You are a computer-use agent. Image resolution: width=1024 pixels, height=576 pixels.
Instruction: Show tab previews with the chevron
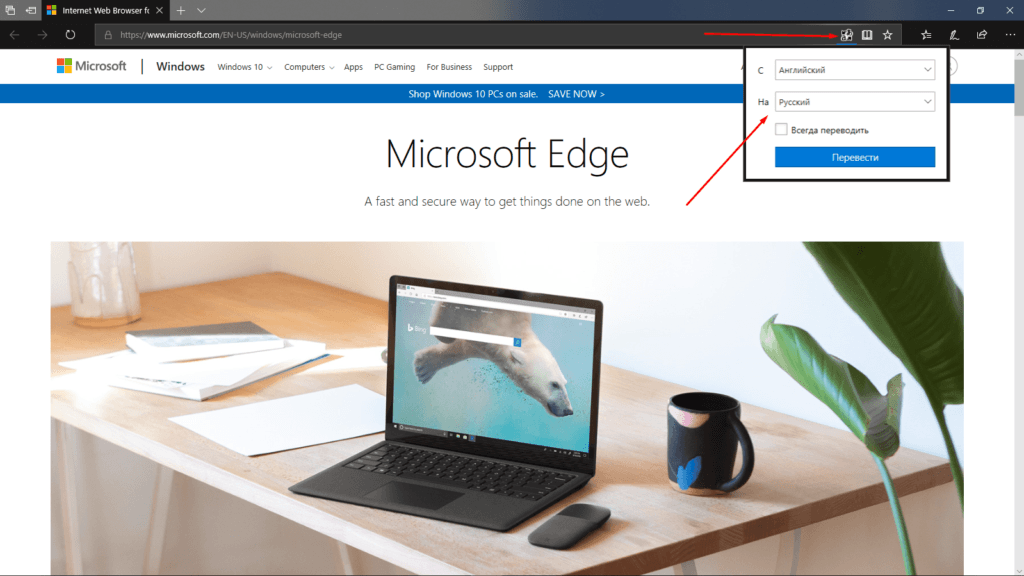tap(201, 10)
